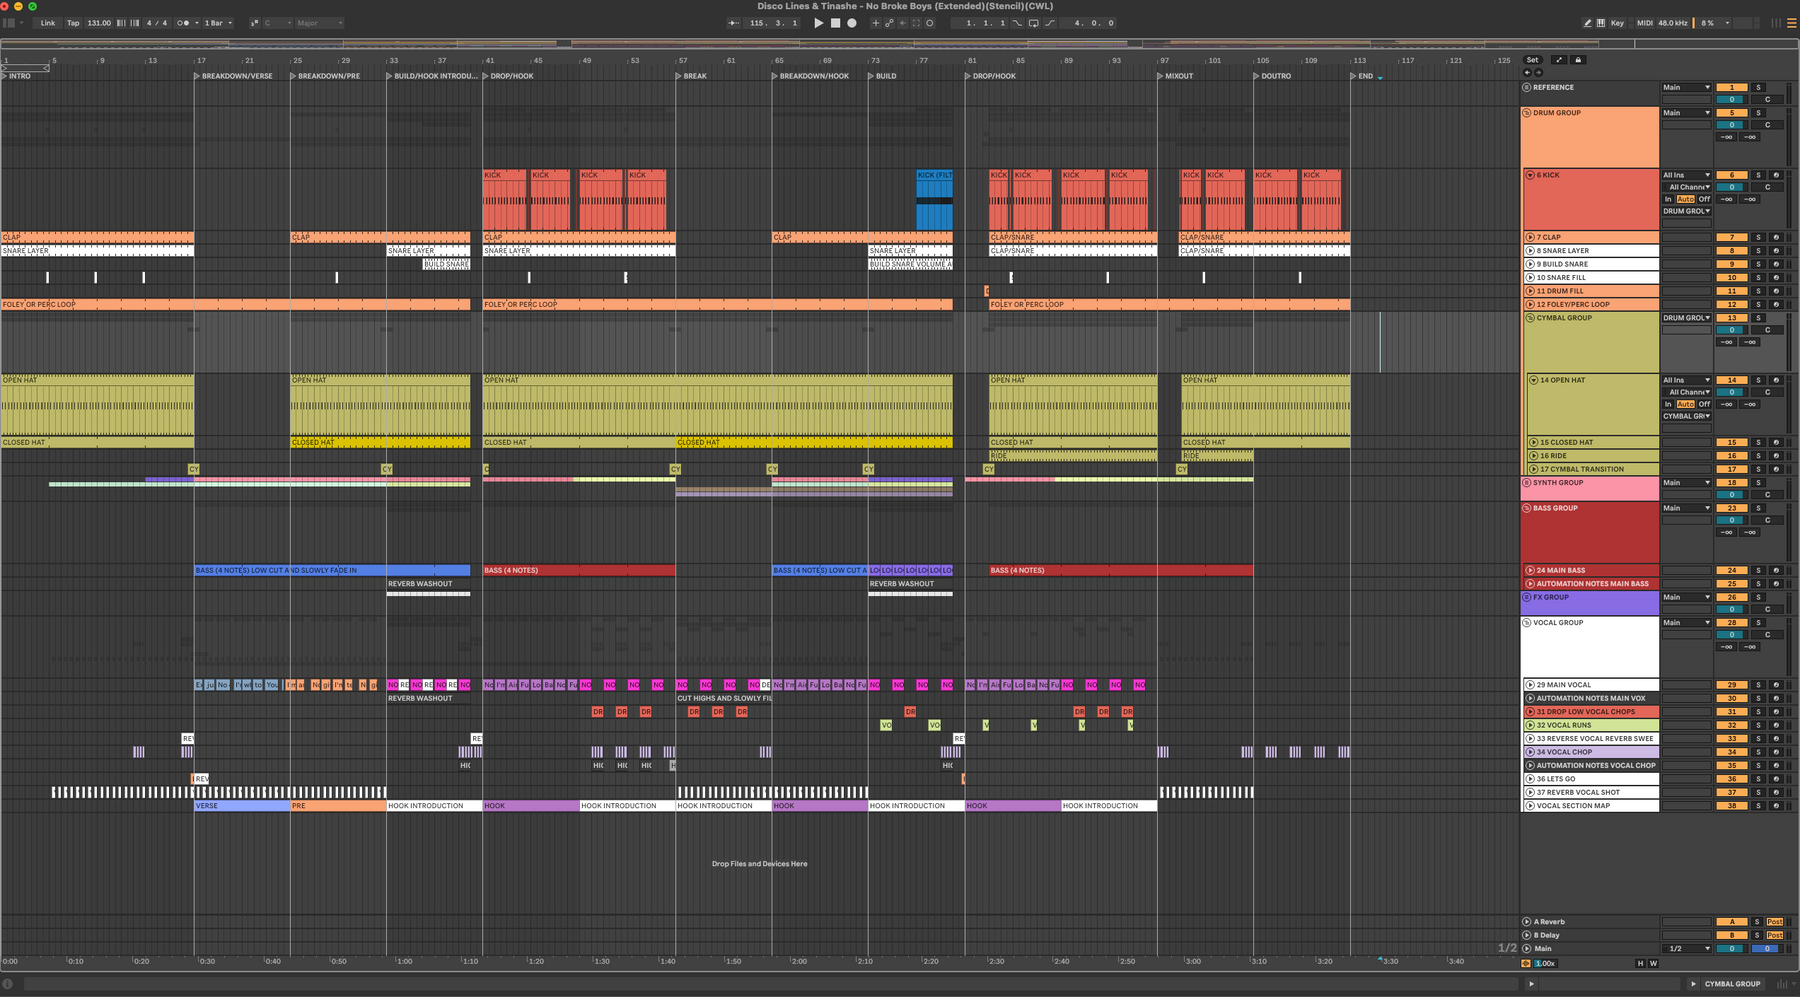Open KICK track All Ins input dropdown

coord(1687,175)
